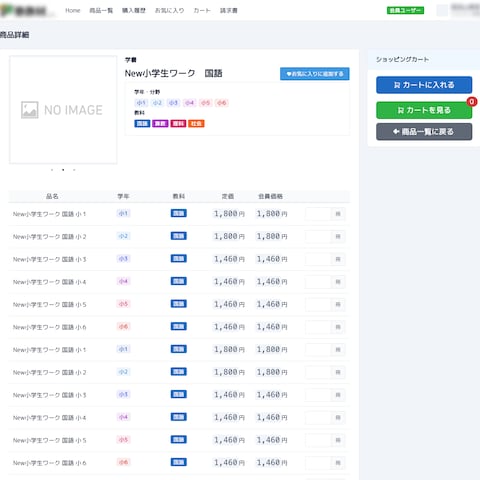Screen dimensions: 480x480
Task: Click the green 会員ユーザー badge
Action: tap(405, 10)
